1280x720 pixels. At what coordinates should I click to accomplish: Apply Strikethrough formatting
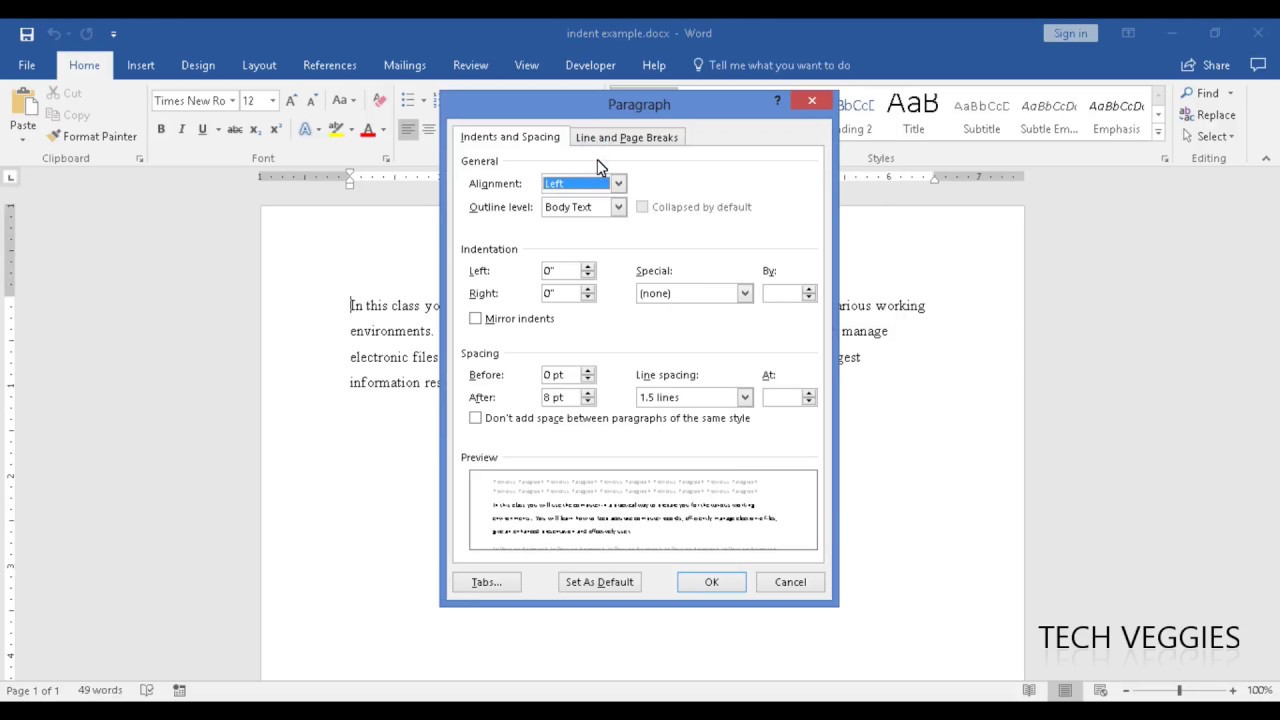(235, 130)
